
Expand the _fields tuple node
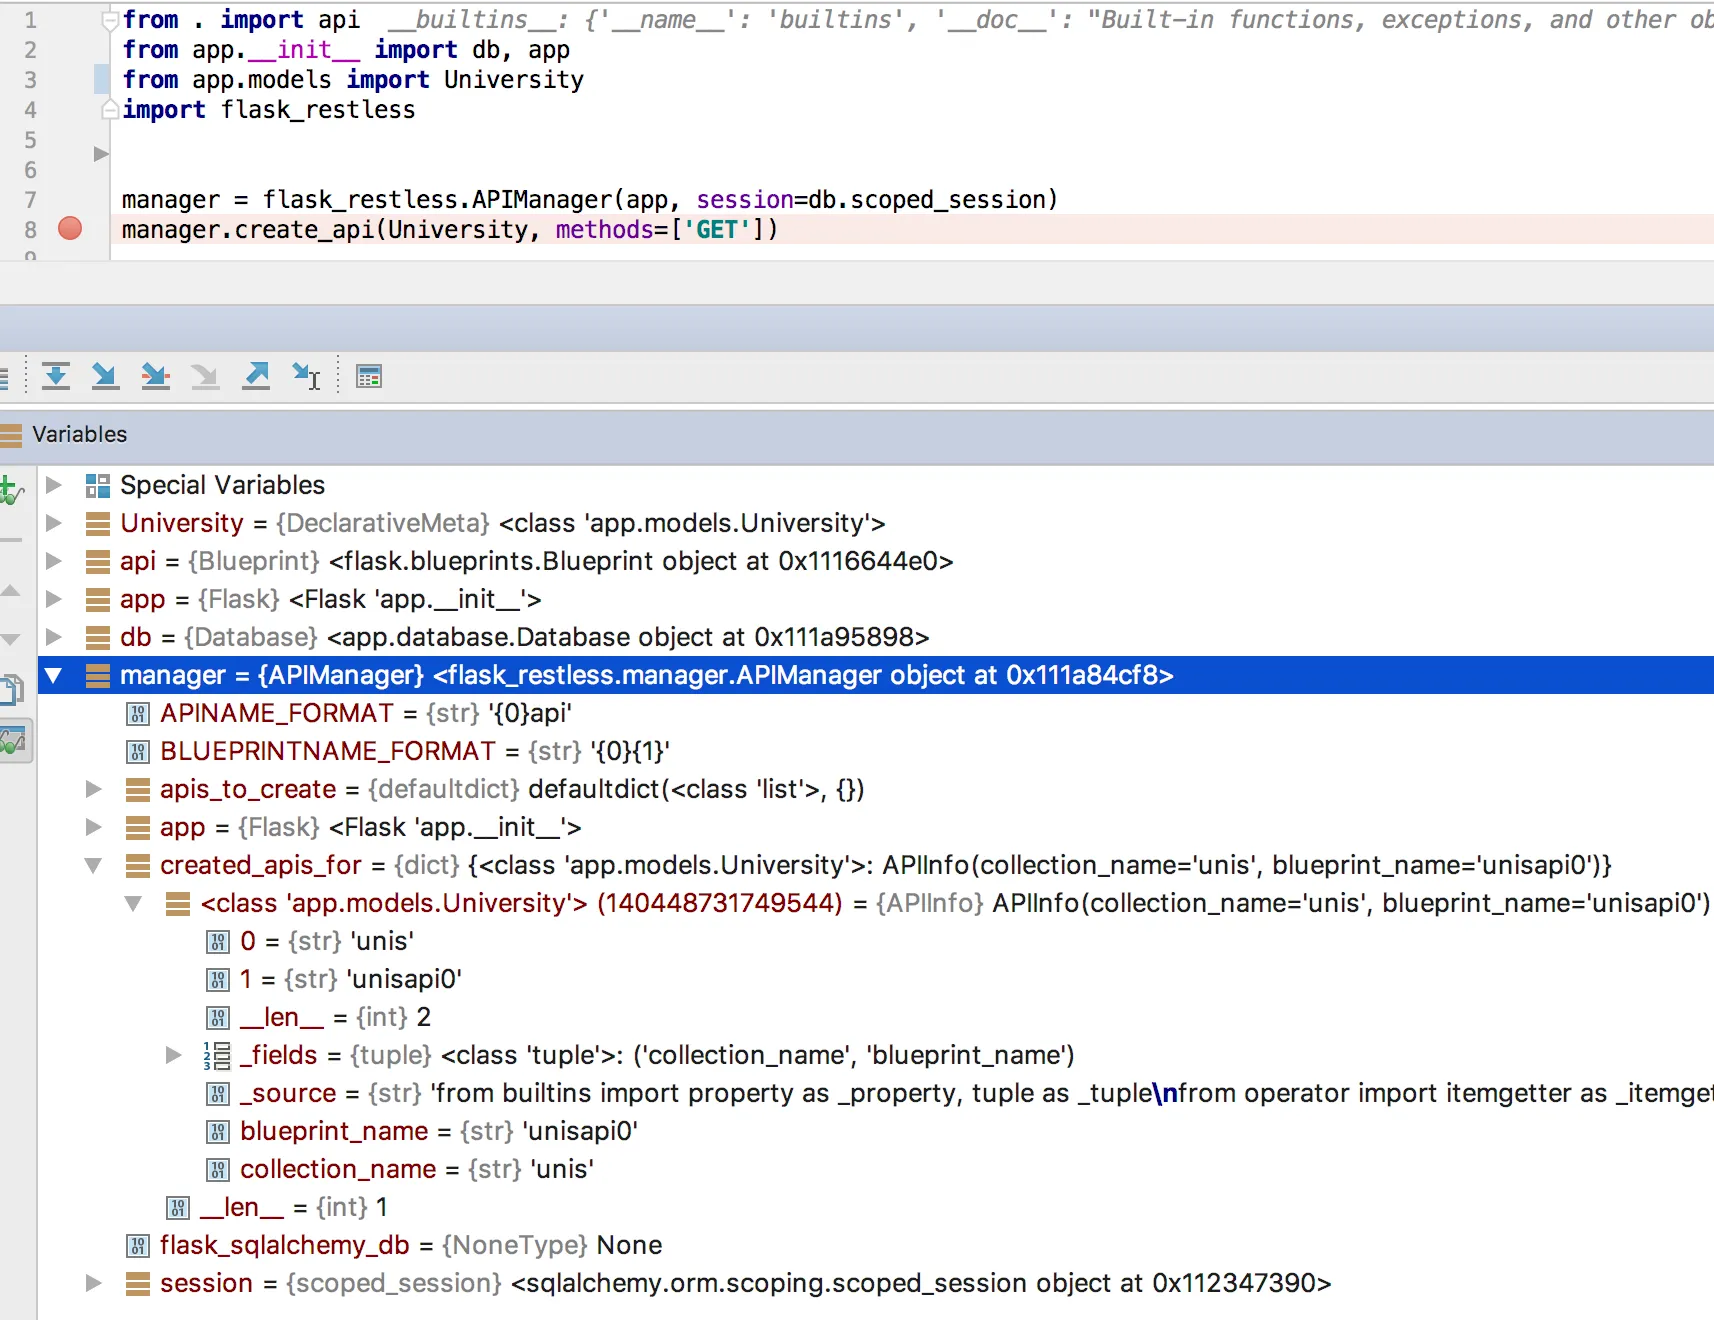[x=174, y=1055]
